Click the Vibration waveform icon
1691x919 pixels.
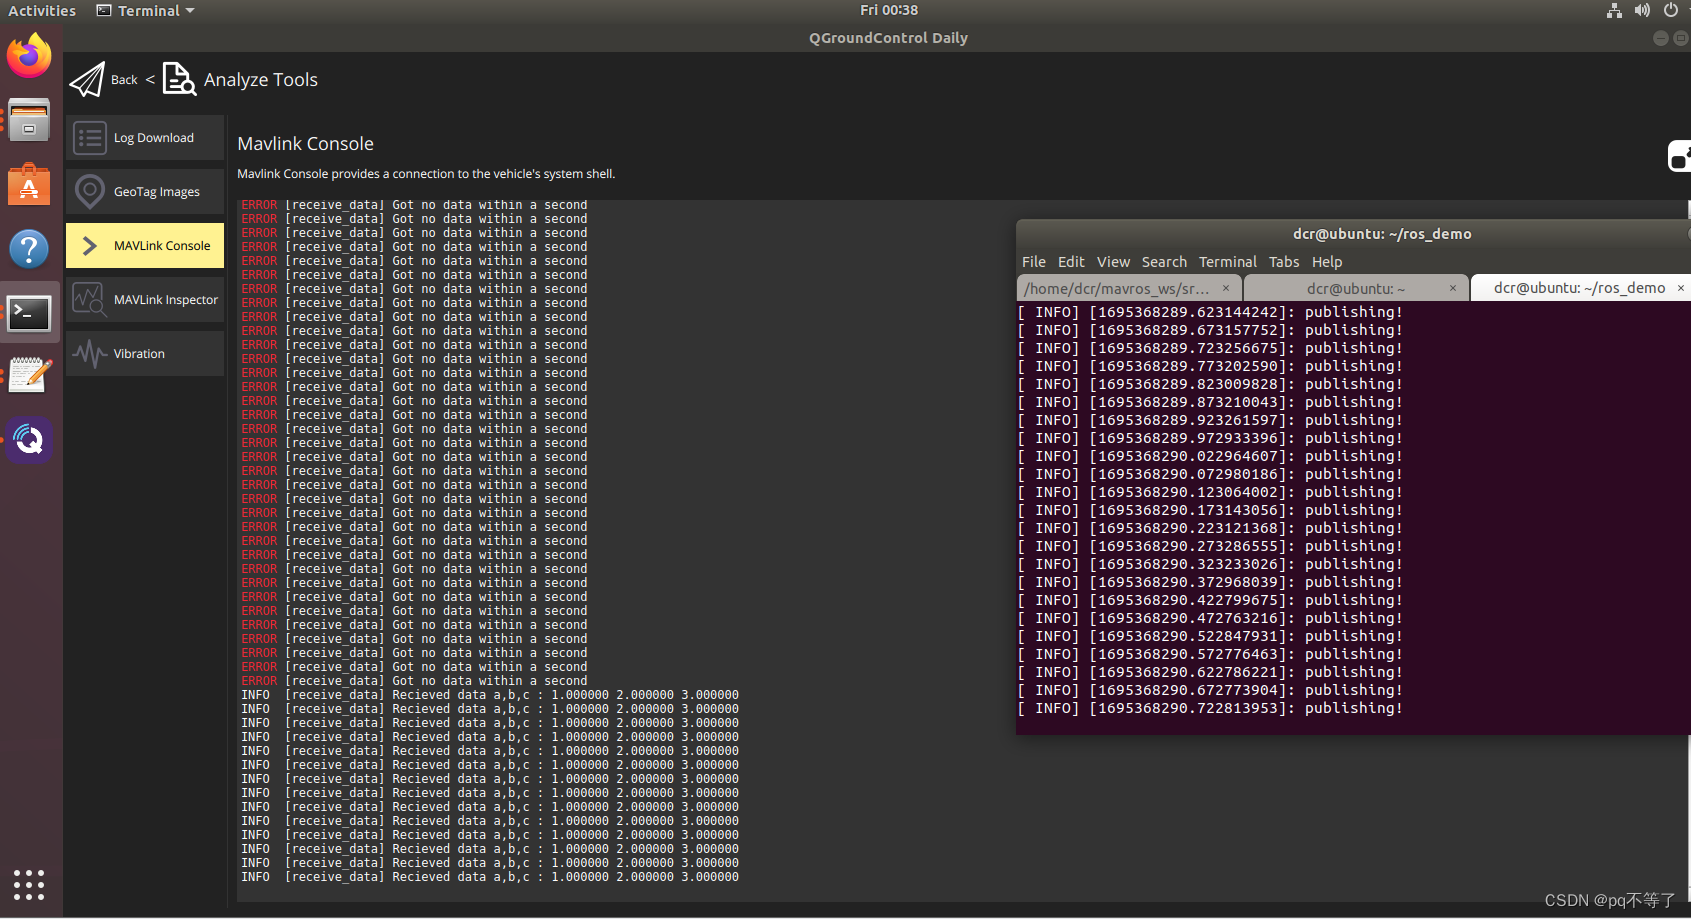coord(90,354)
